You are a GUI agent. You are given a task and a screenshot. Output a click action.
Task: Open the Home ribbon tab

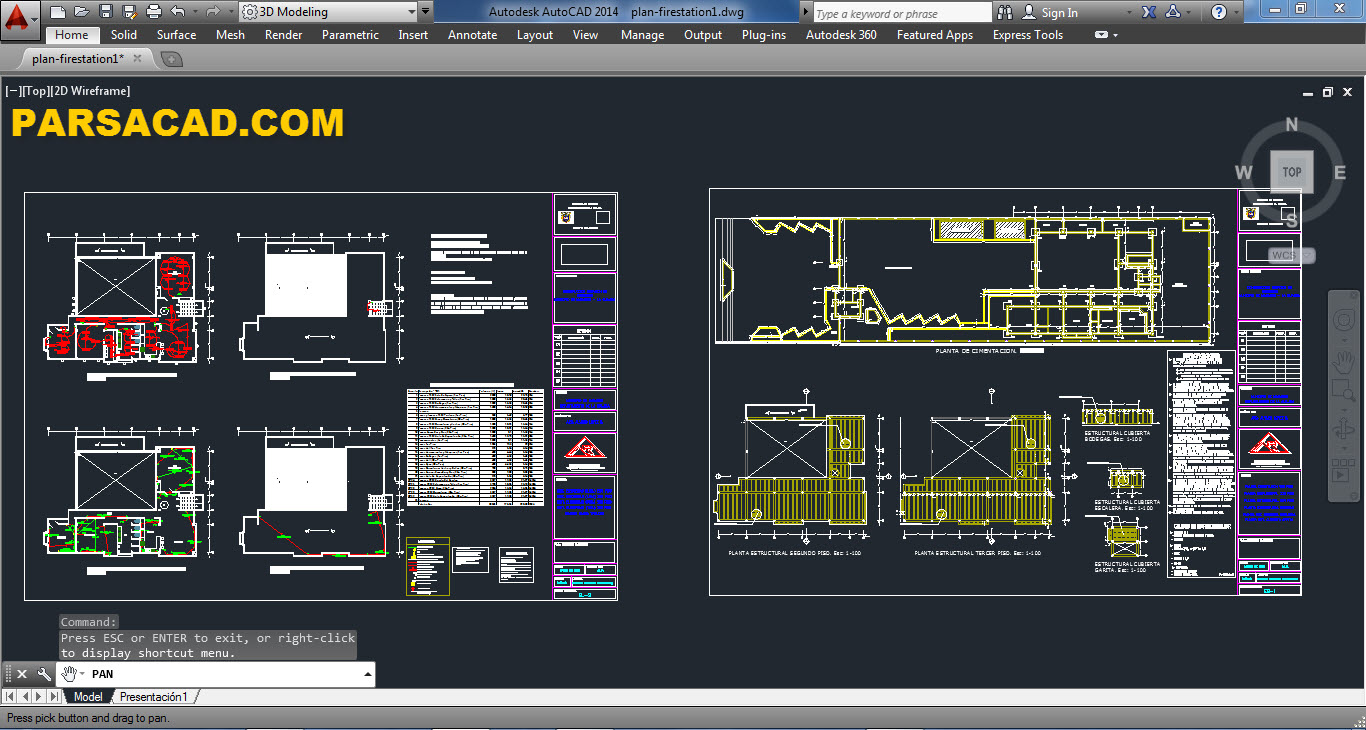point(72,35)
